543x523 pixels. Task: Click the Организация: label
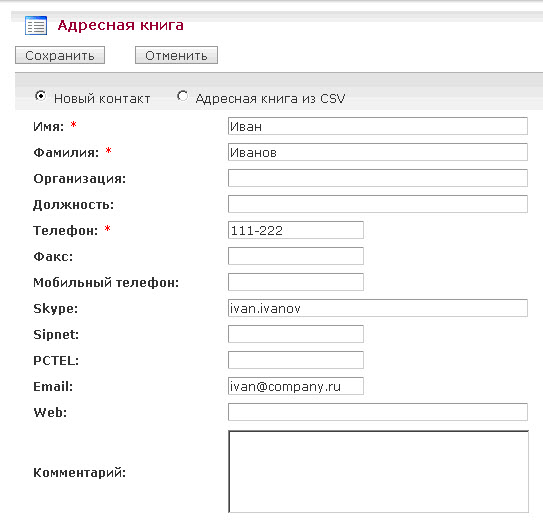pos(80,179)
